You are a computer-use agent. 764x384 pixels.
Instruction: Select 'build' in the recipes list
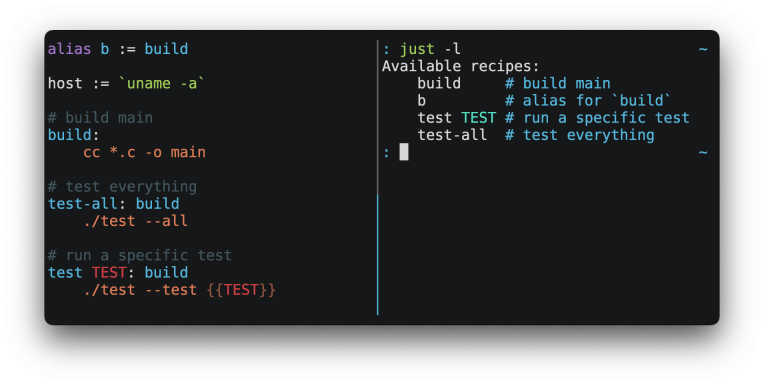tap(439, 83)
